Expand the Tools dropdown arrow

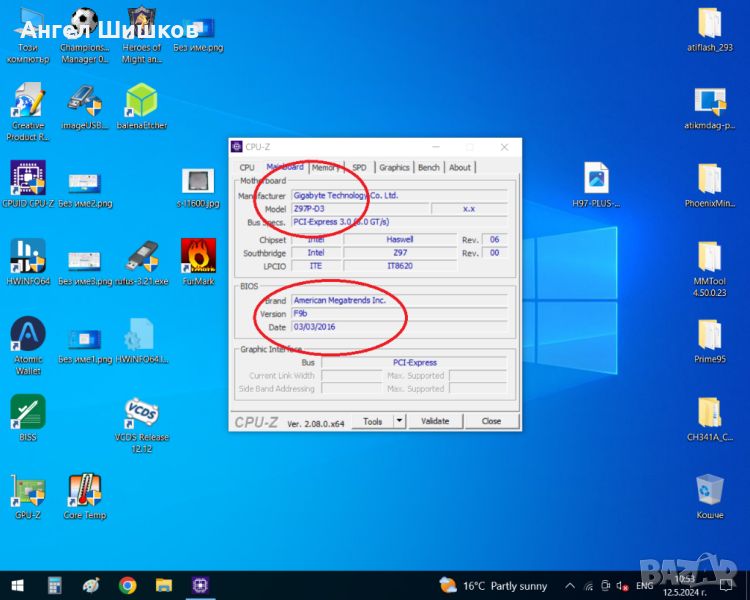point(399,421)
